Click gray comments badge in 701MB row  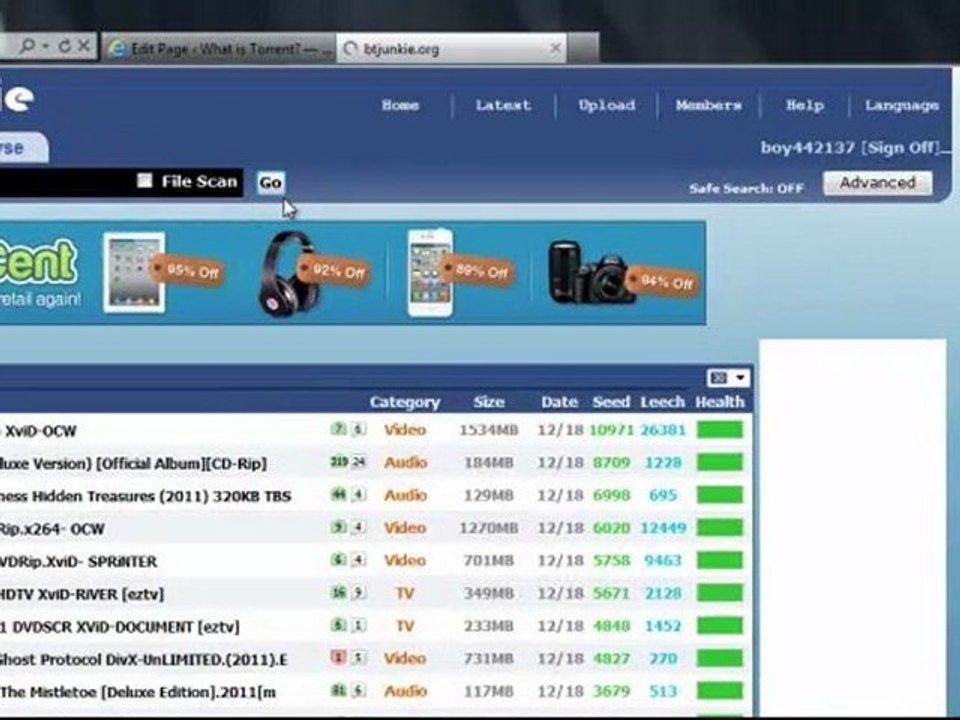(x=359, y=560)
